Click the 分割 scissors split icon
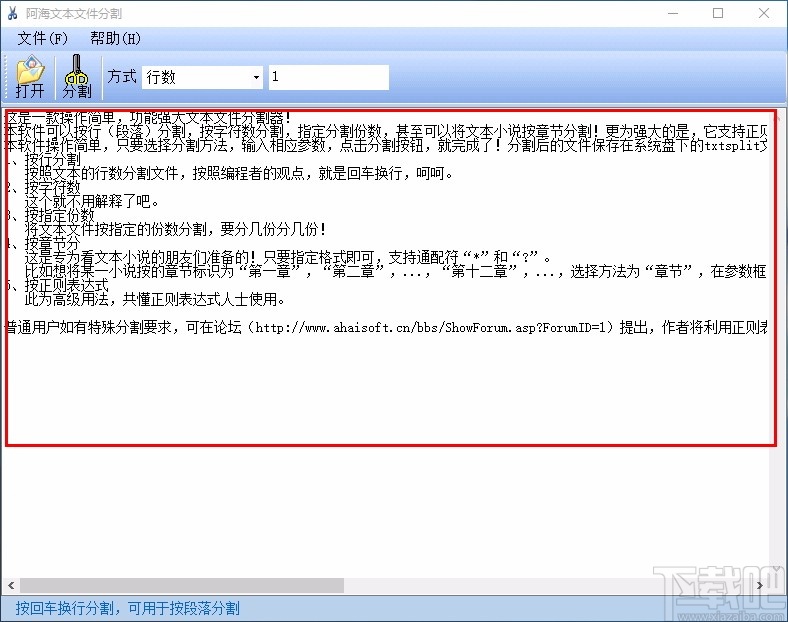The width and height of the screenshot is (788, 622). [x=77, y=77]
